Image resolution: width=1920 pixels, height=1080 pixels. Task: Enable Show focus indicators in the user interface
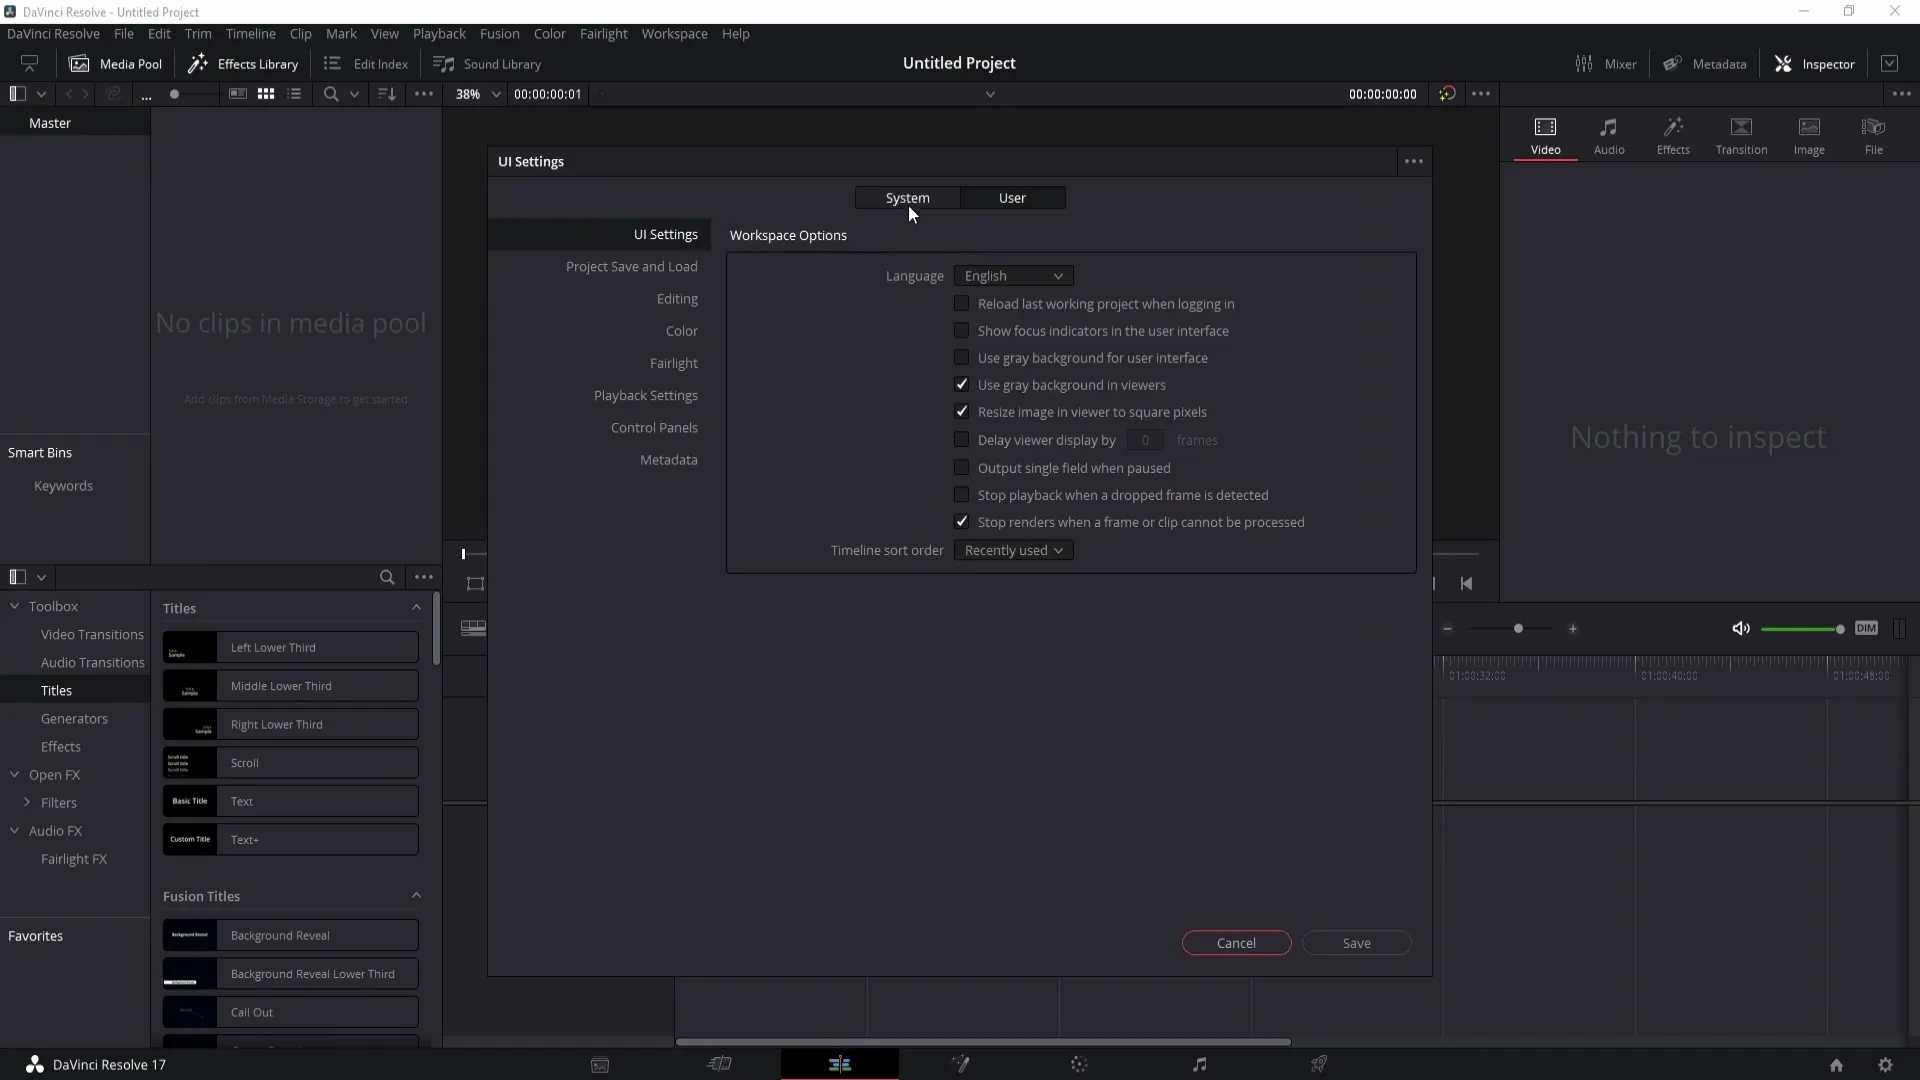click(961, 330)
